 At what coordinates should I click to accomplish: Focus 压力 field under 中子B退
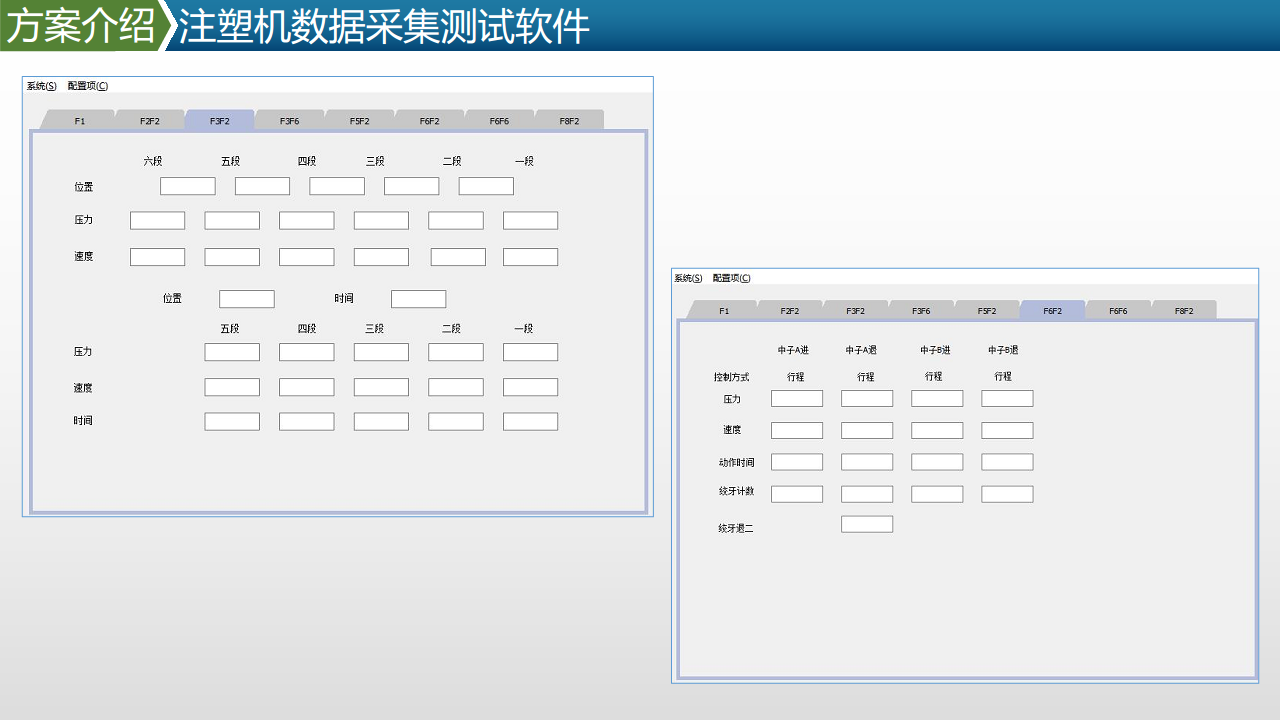click(x=1007, y=399)
